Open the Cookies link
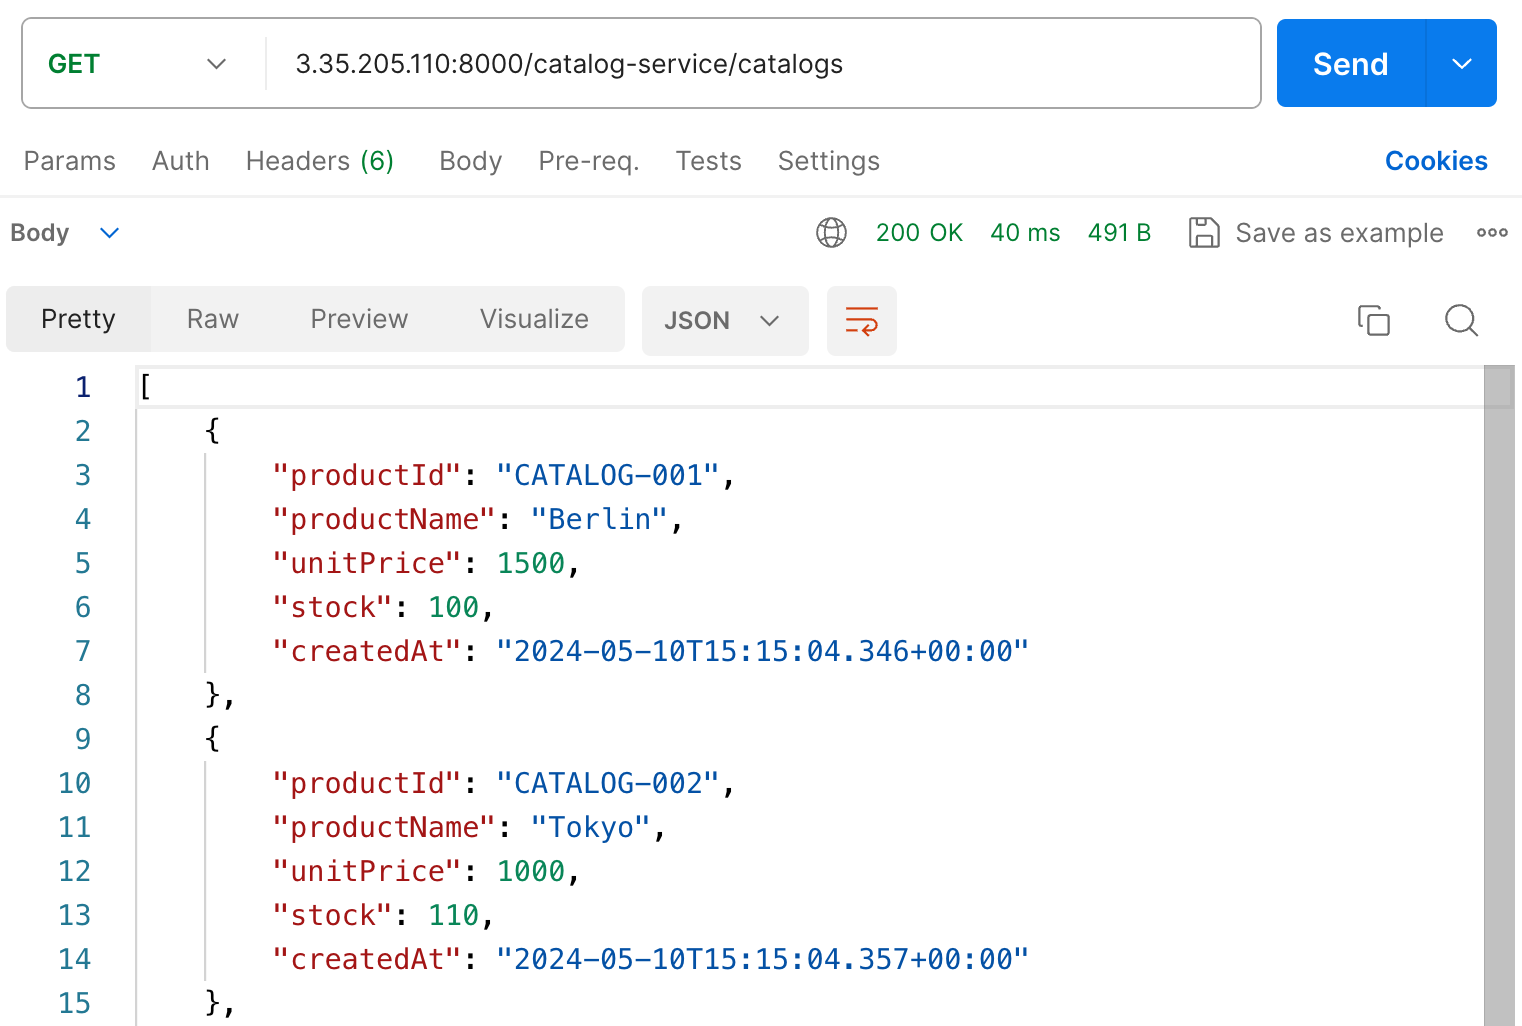Screen dimensions: 1522x1026 1436,161
